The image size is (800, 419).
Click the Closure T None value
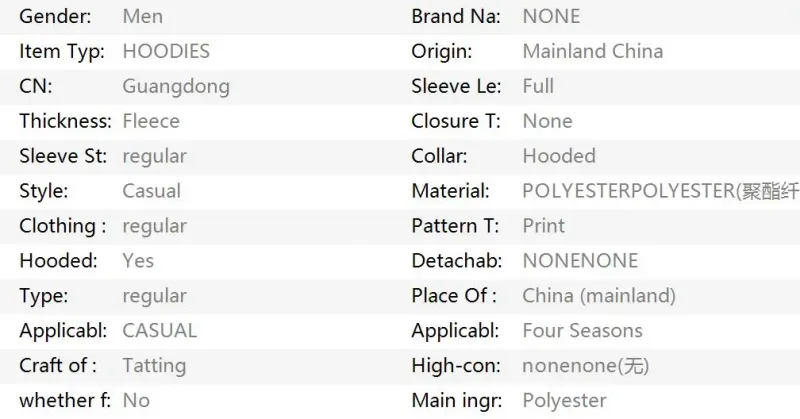pos(547,121)
